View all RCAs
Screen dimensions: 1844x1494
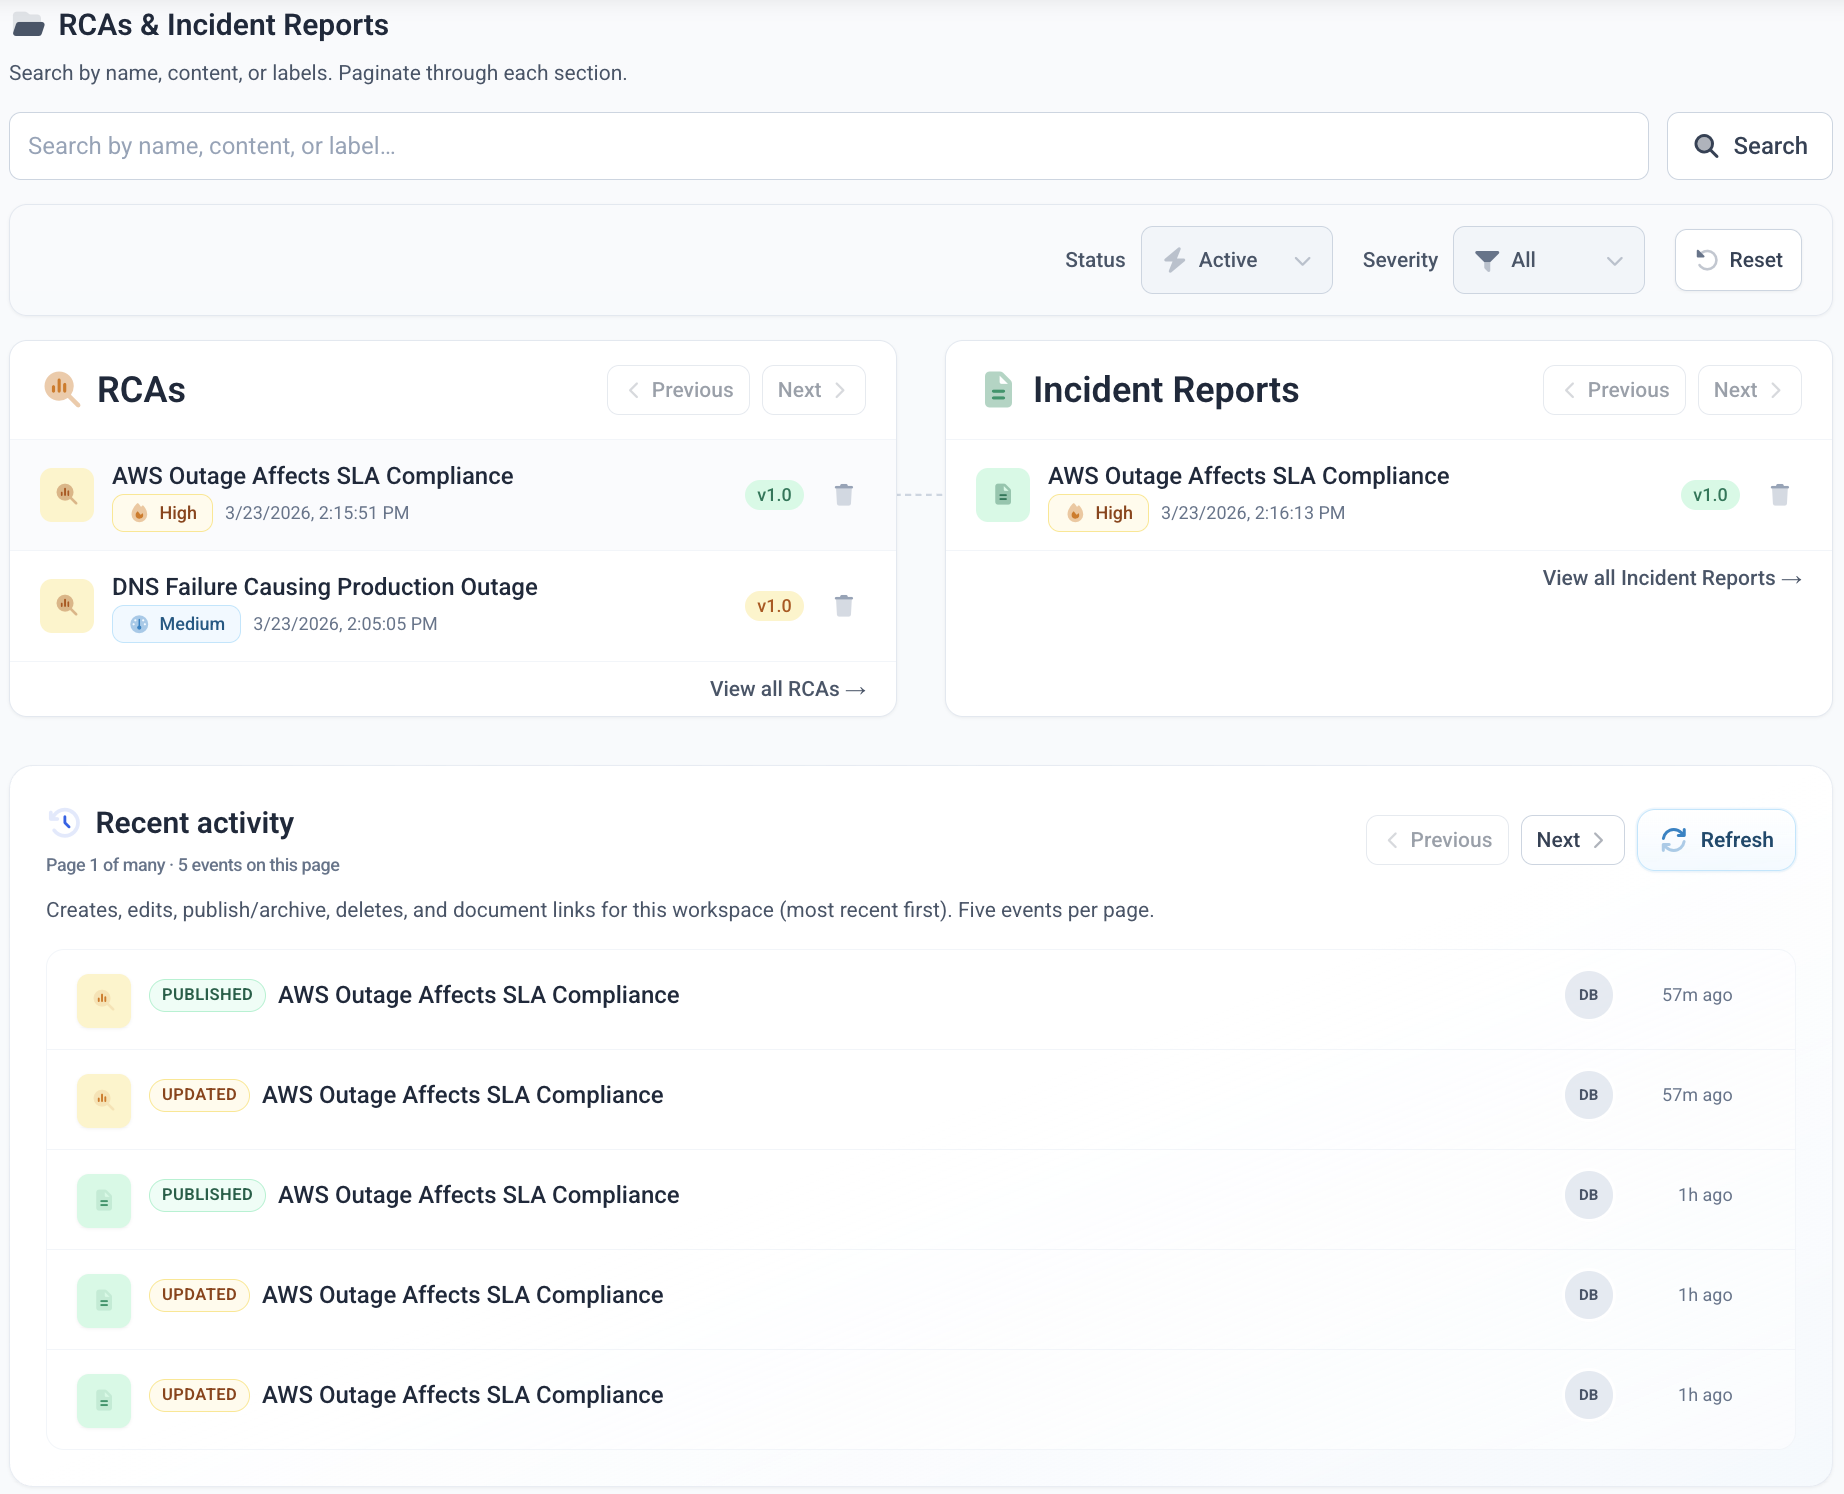tap(788, 689)
